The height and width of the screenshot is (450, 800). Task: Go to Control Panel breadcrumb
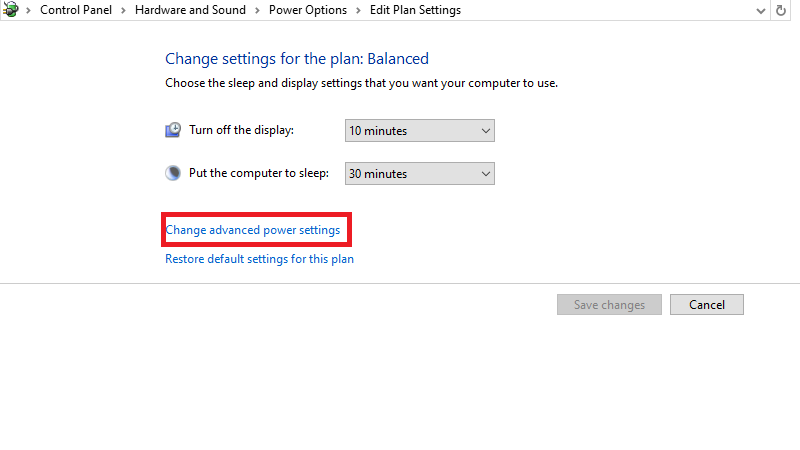click(77, 10)
